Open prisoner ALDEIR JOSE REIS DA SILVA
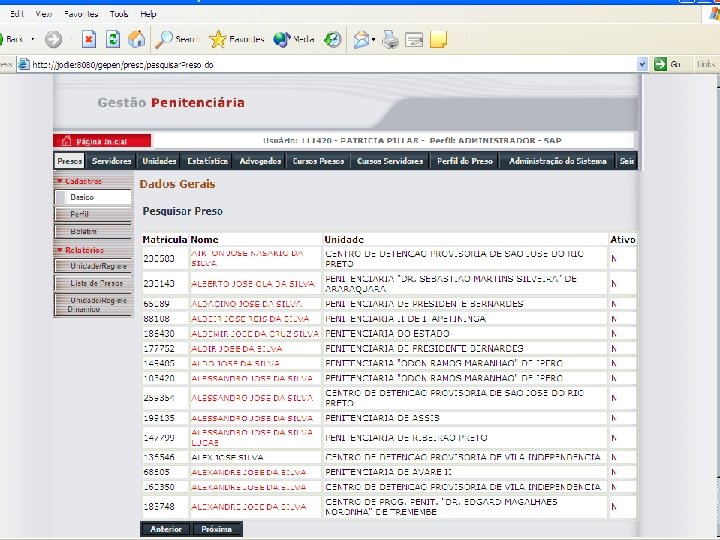 [250, 319]
